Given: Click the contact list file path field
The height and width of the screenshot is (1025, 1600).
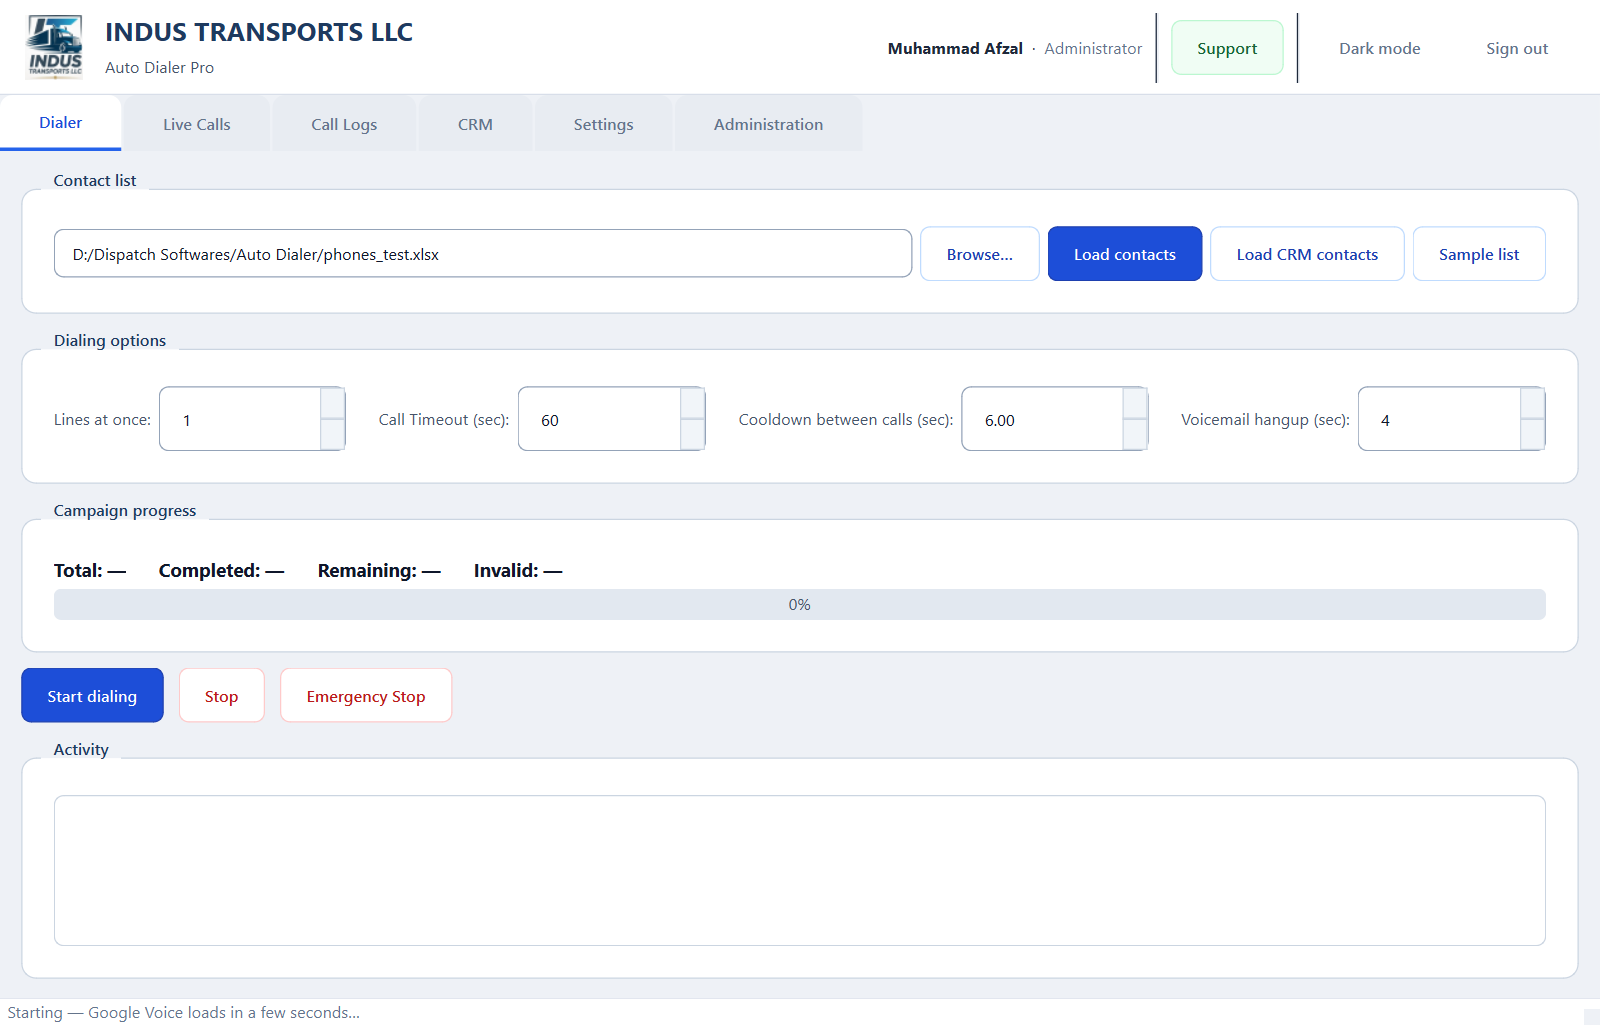Looking at the screenshot, I should (483, 254).
